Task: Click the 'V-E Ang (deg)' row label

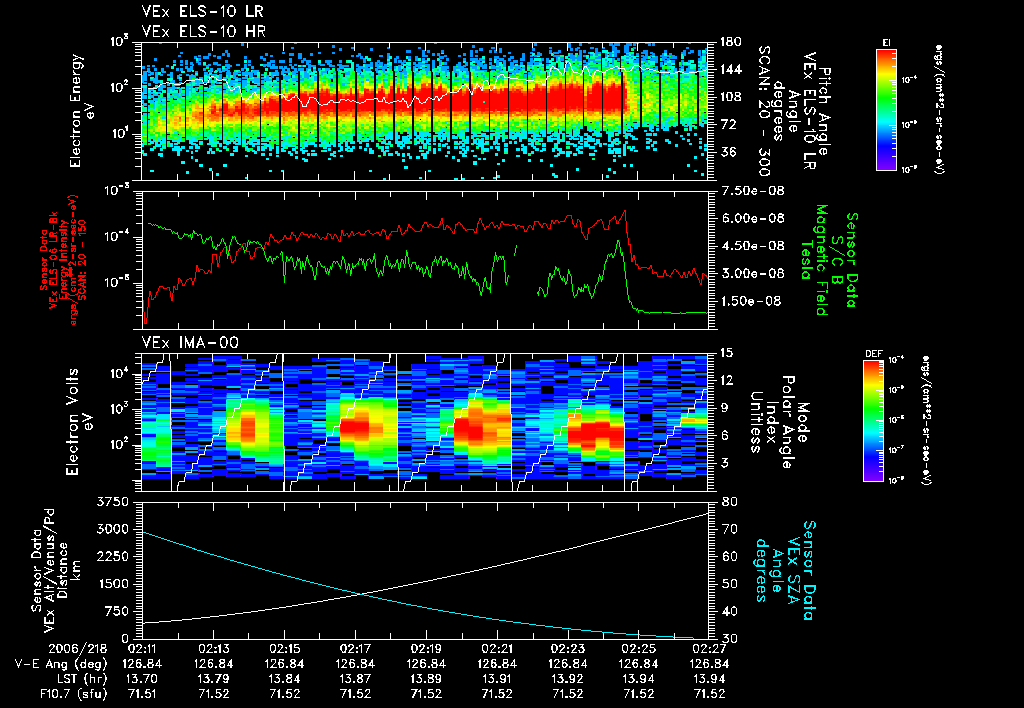Action: tap(61, 664)
